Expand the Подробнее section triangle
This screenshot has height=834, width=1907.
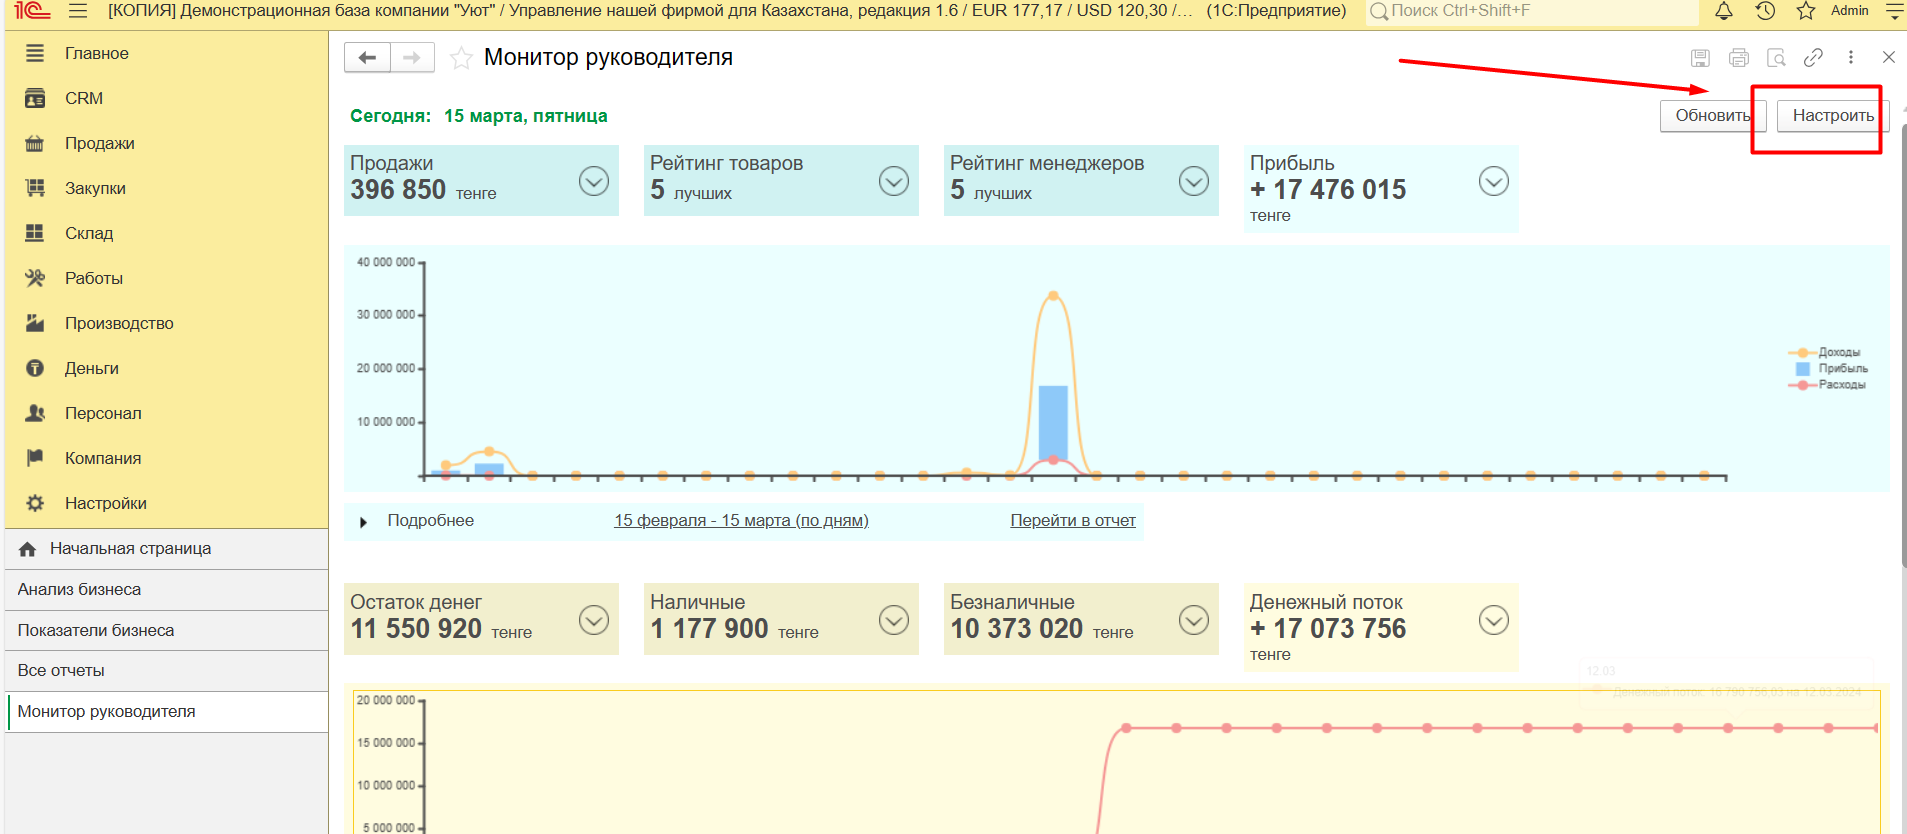click(x=363, y=522)
